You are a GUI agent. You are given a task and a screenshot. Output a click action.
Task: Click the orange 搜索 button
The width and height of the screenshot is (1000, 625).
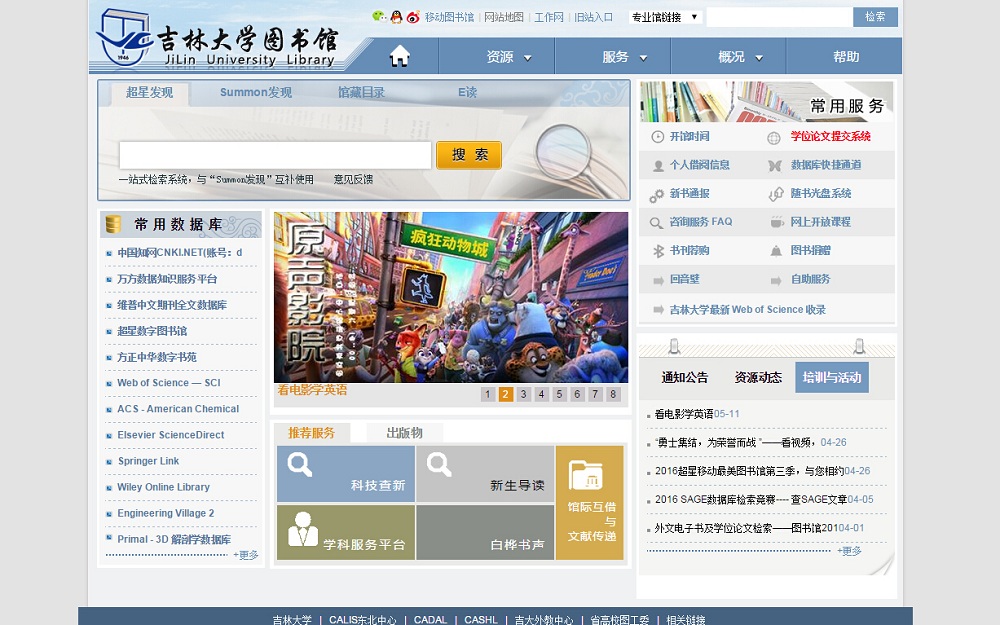coord(469,155)
